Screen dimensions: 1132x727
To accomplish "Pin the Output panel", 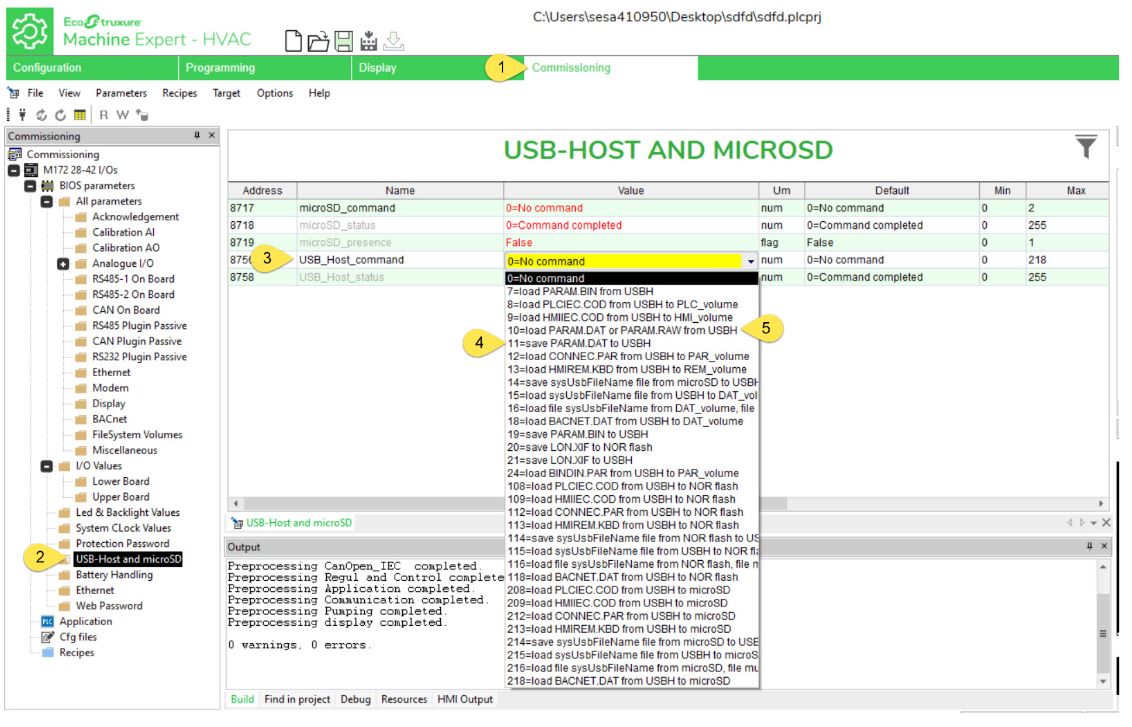I will 1089,547.
